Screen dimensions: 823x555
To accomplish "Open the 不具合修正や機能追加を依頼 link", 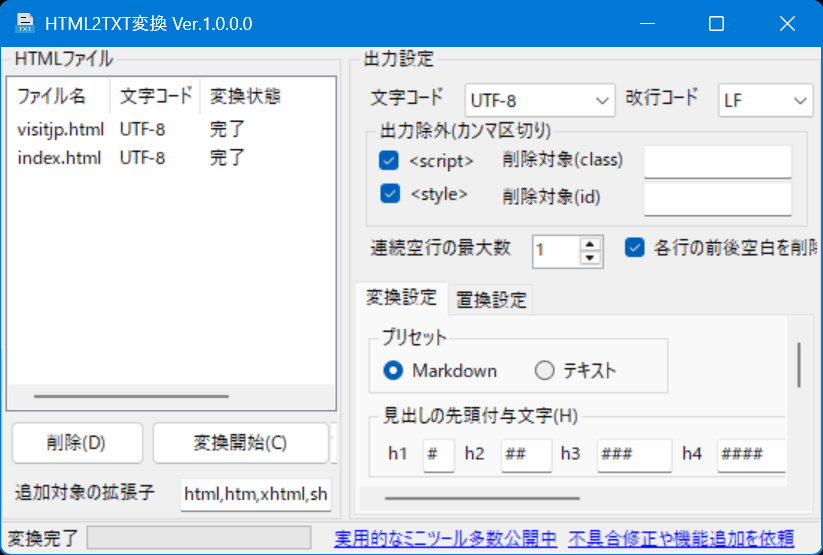I will pyautogui.click(x=681, y=538).
